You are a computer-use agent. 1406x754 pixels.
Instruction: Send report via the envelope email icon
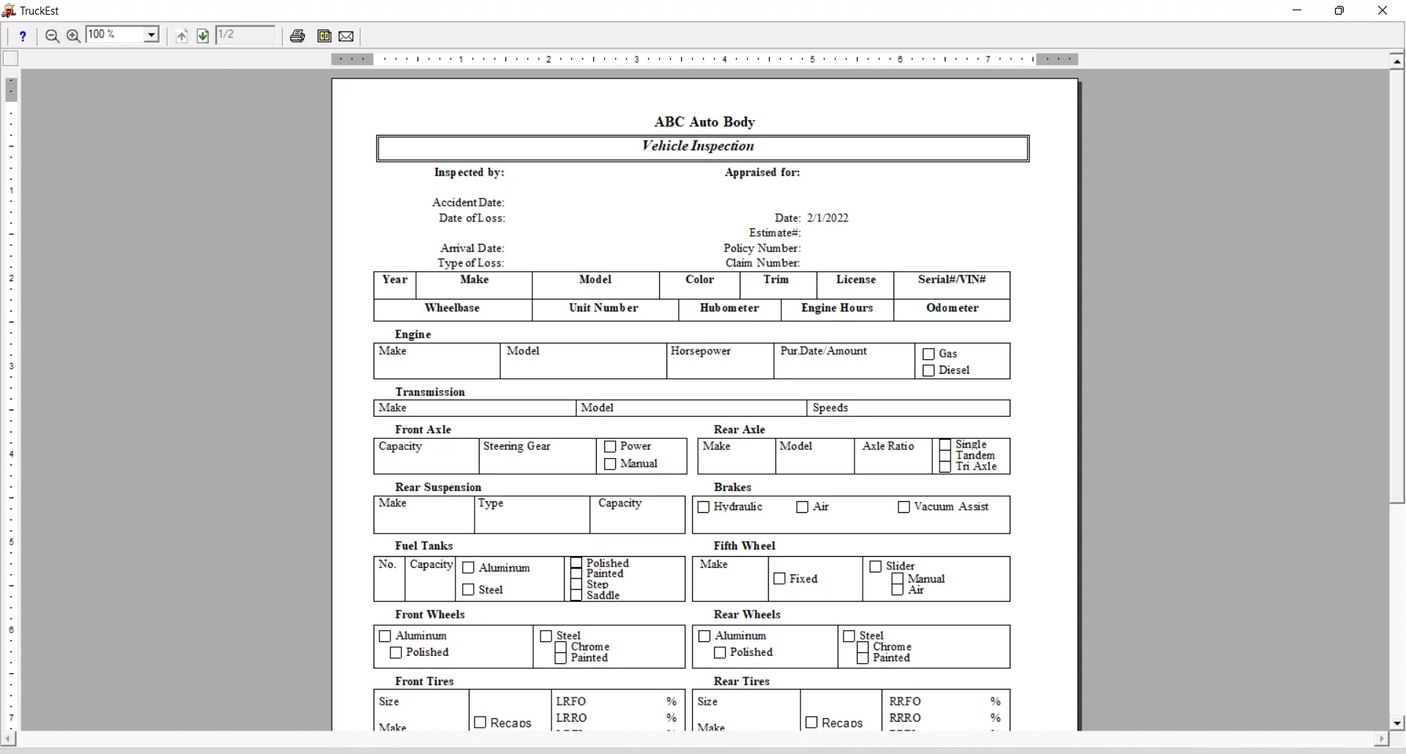346,35
